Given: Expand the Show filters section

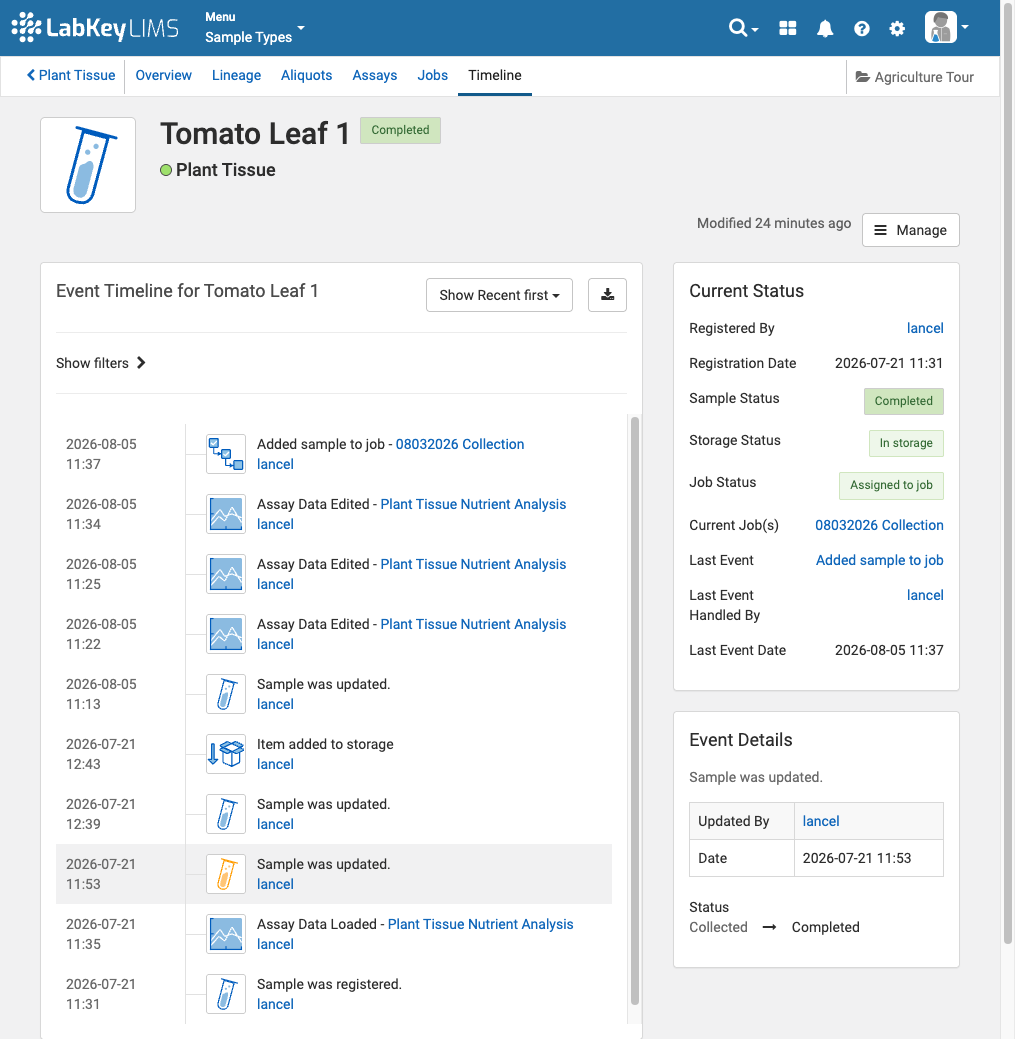Looking at the screenshot, I should pos(101,363).
